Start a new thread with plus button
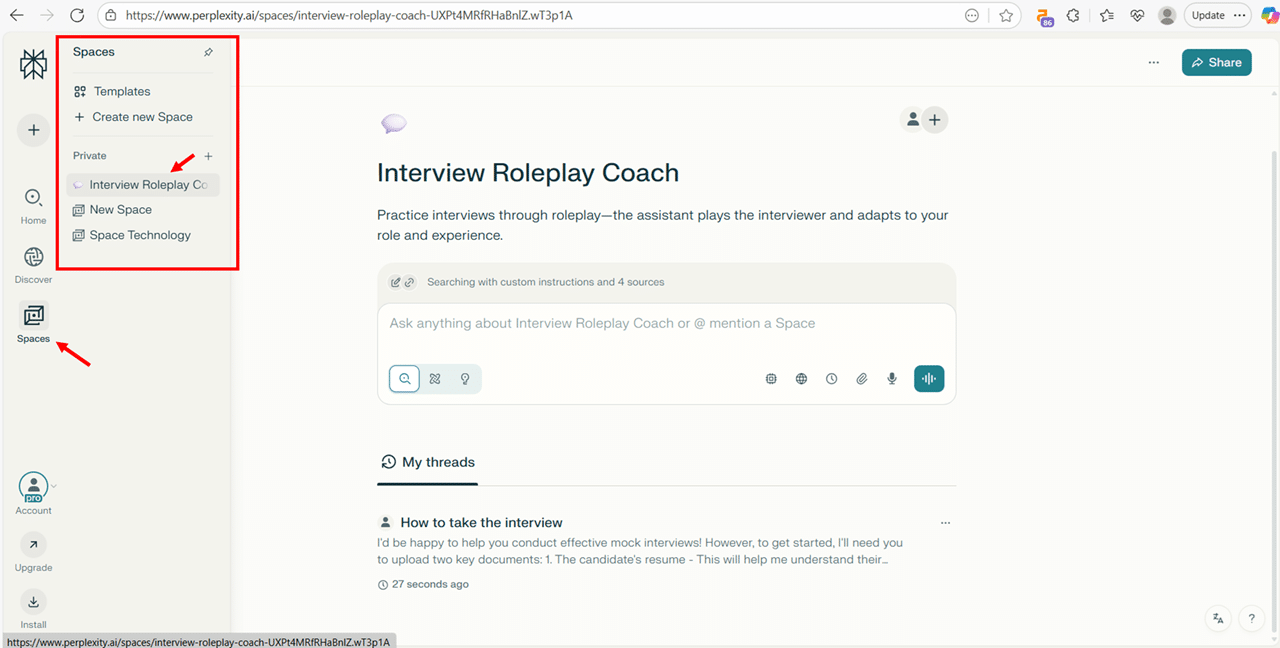 click(x=33, y=130)
